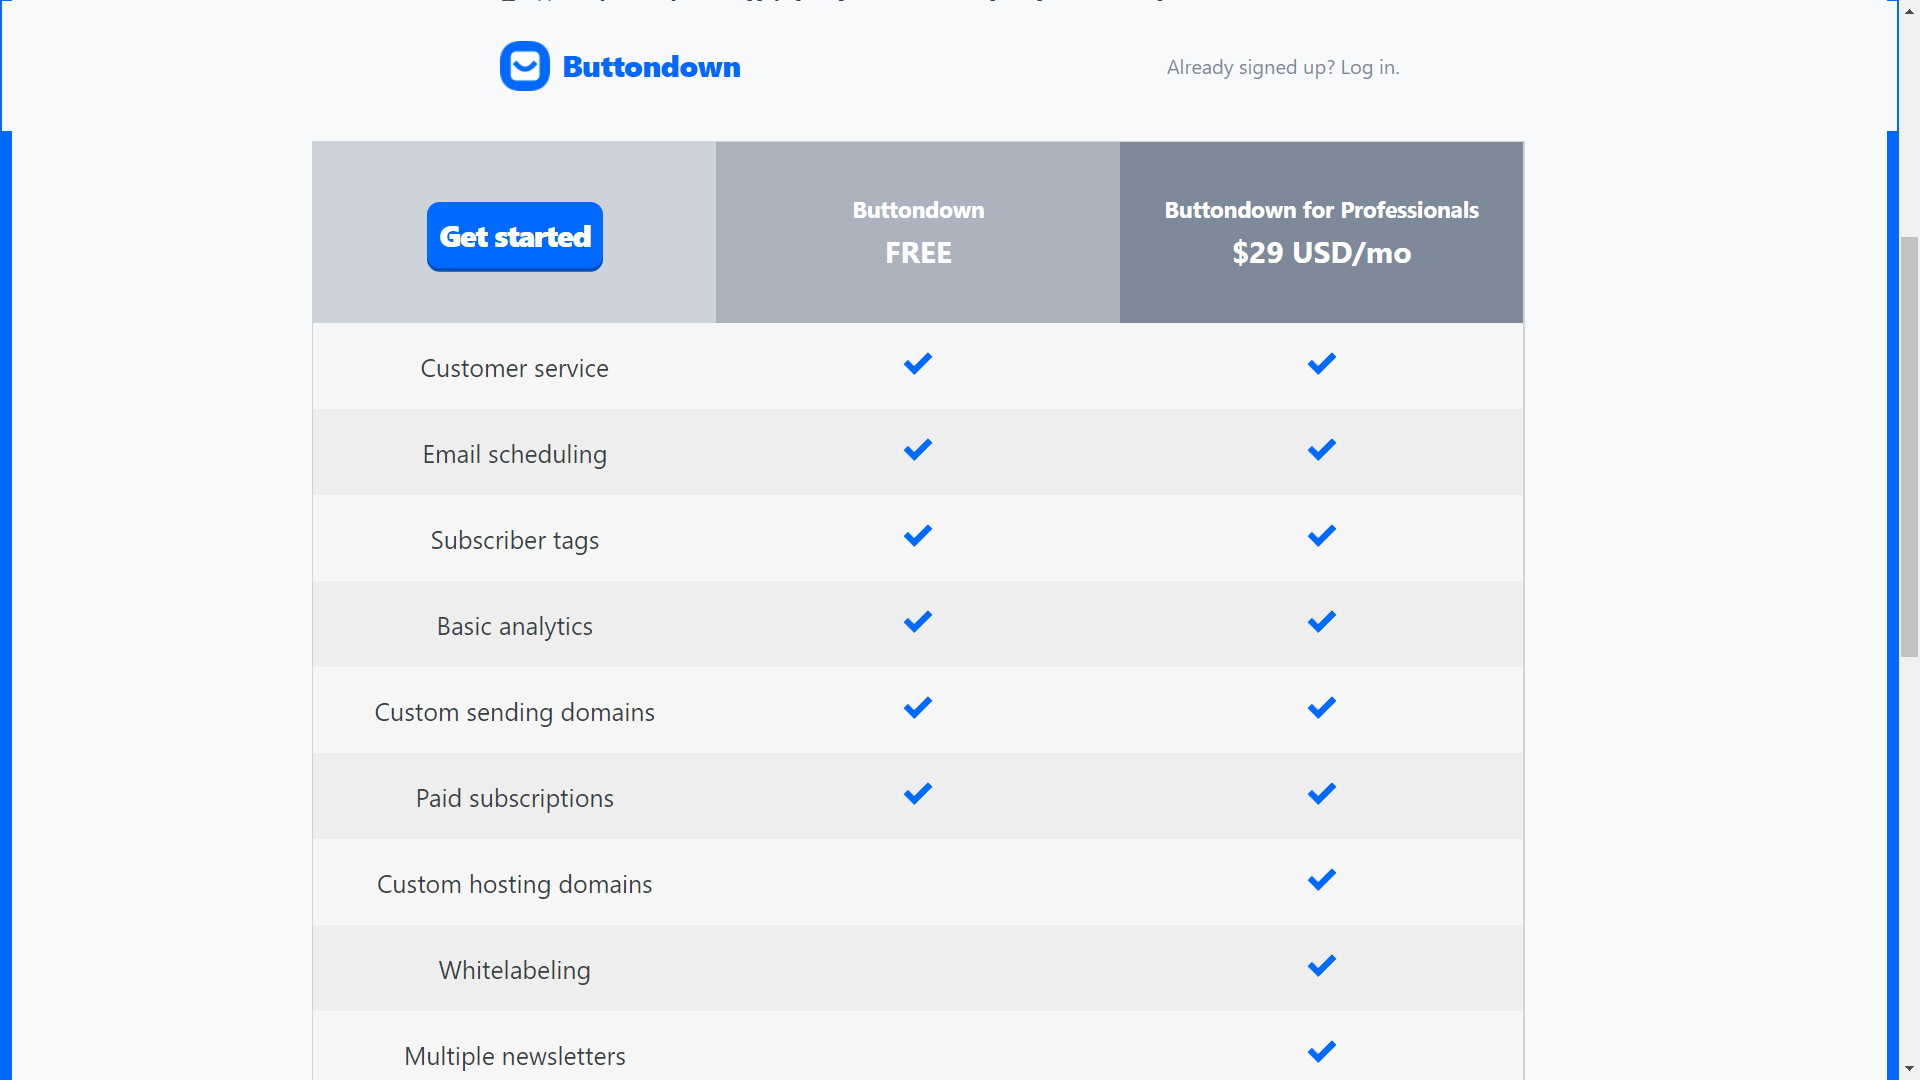
Task: Select the Buttondown for Professionals column header
Action: pyautogui.click(x=1321, y=231)
